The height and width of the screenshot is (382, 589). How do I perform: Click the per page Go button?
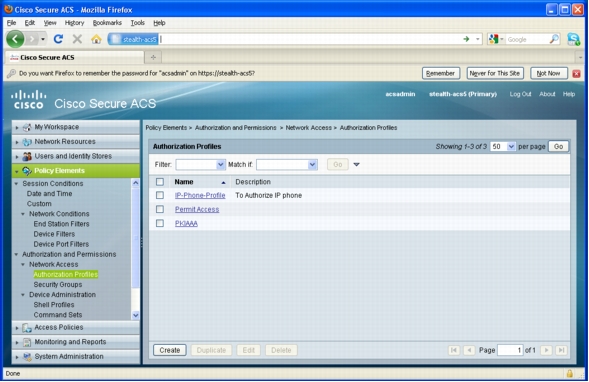558,146
